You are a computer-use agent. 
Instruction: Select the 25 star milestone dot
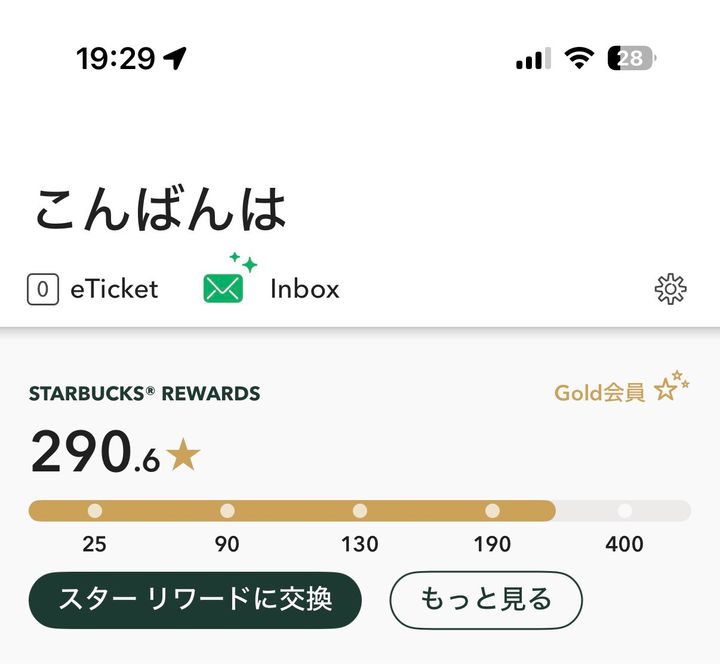tap(95, 511)
